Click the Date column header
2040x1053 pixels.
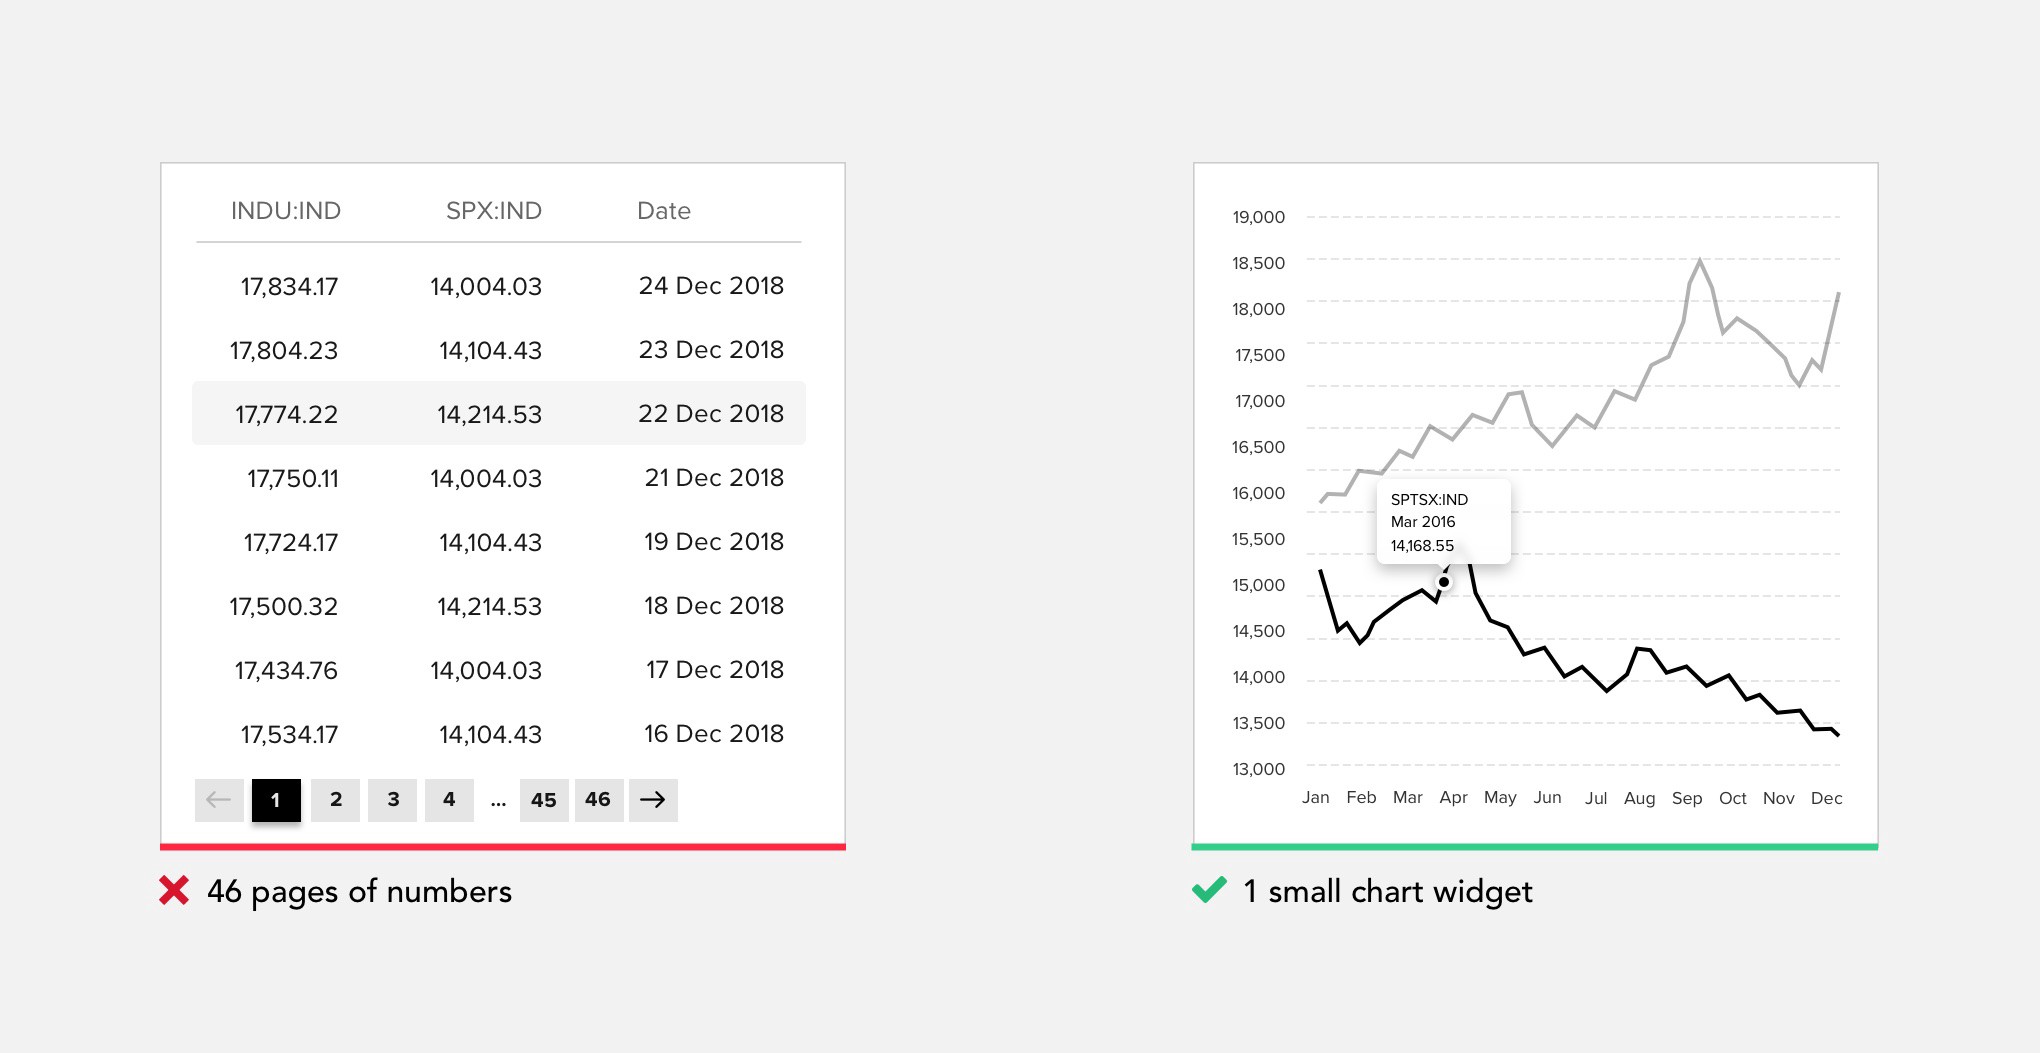tap(664, 211)
